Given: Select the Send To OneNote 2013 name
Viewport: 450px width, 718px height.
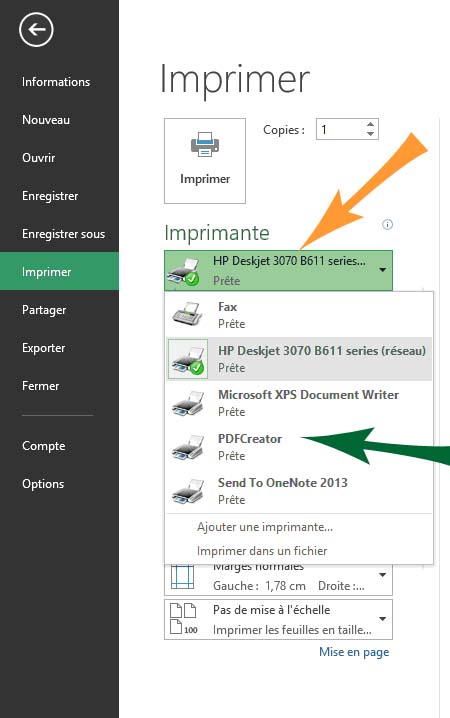Looking at the screenshot, I should (x=282, y=483).
